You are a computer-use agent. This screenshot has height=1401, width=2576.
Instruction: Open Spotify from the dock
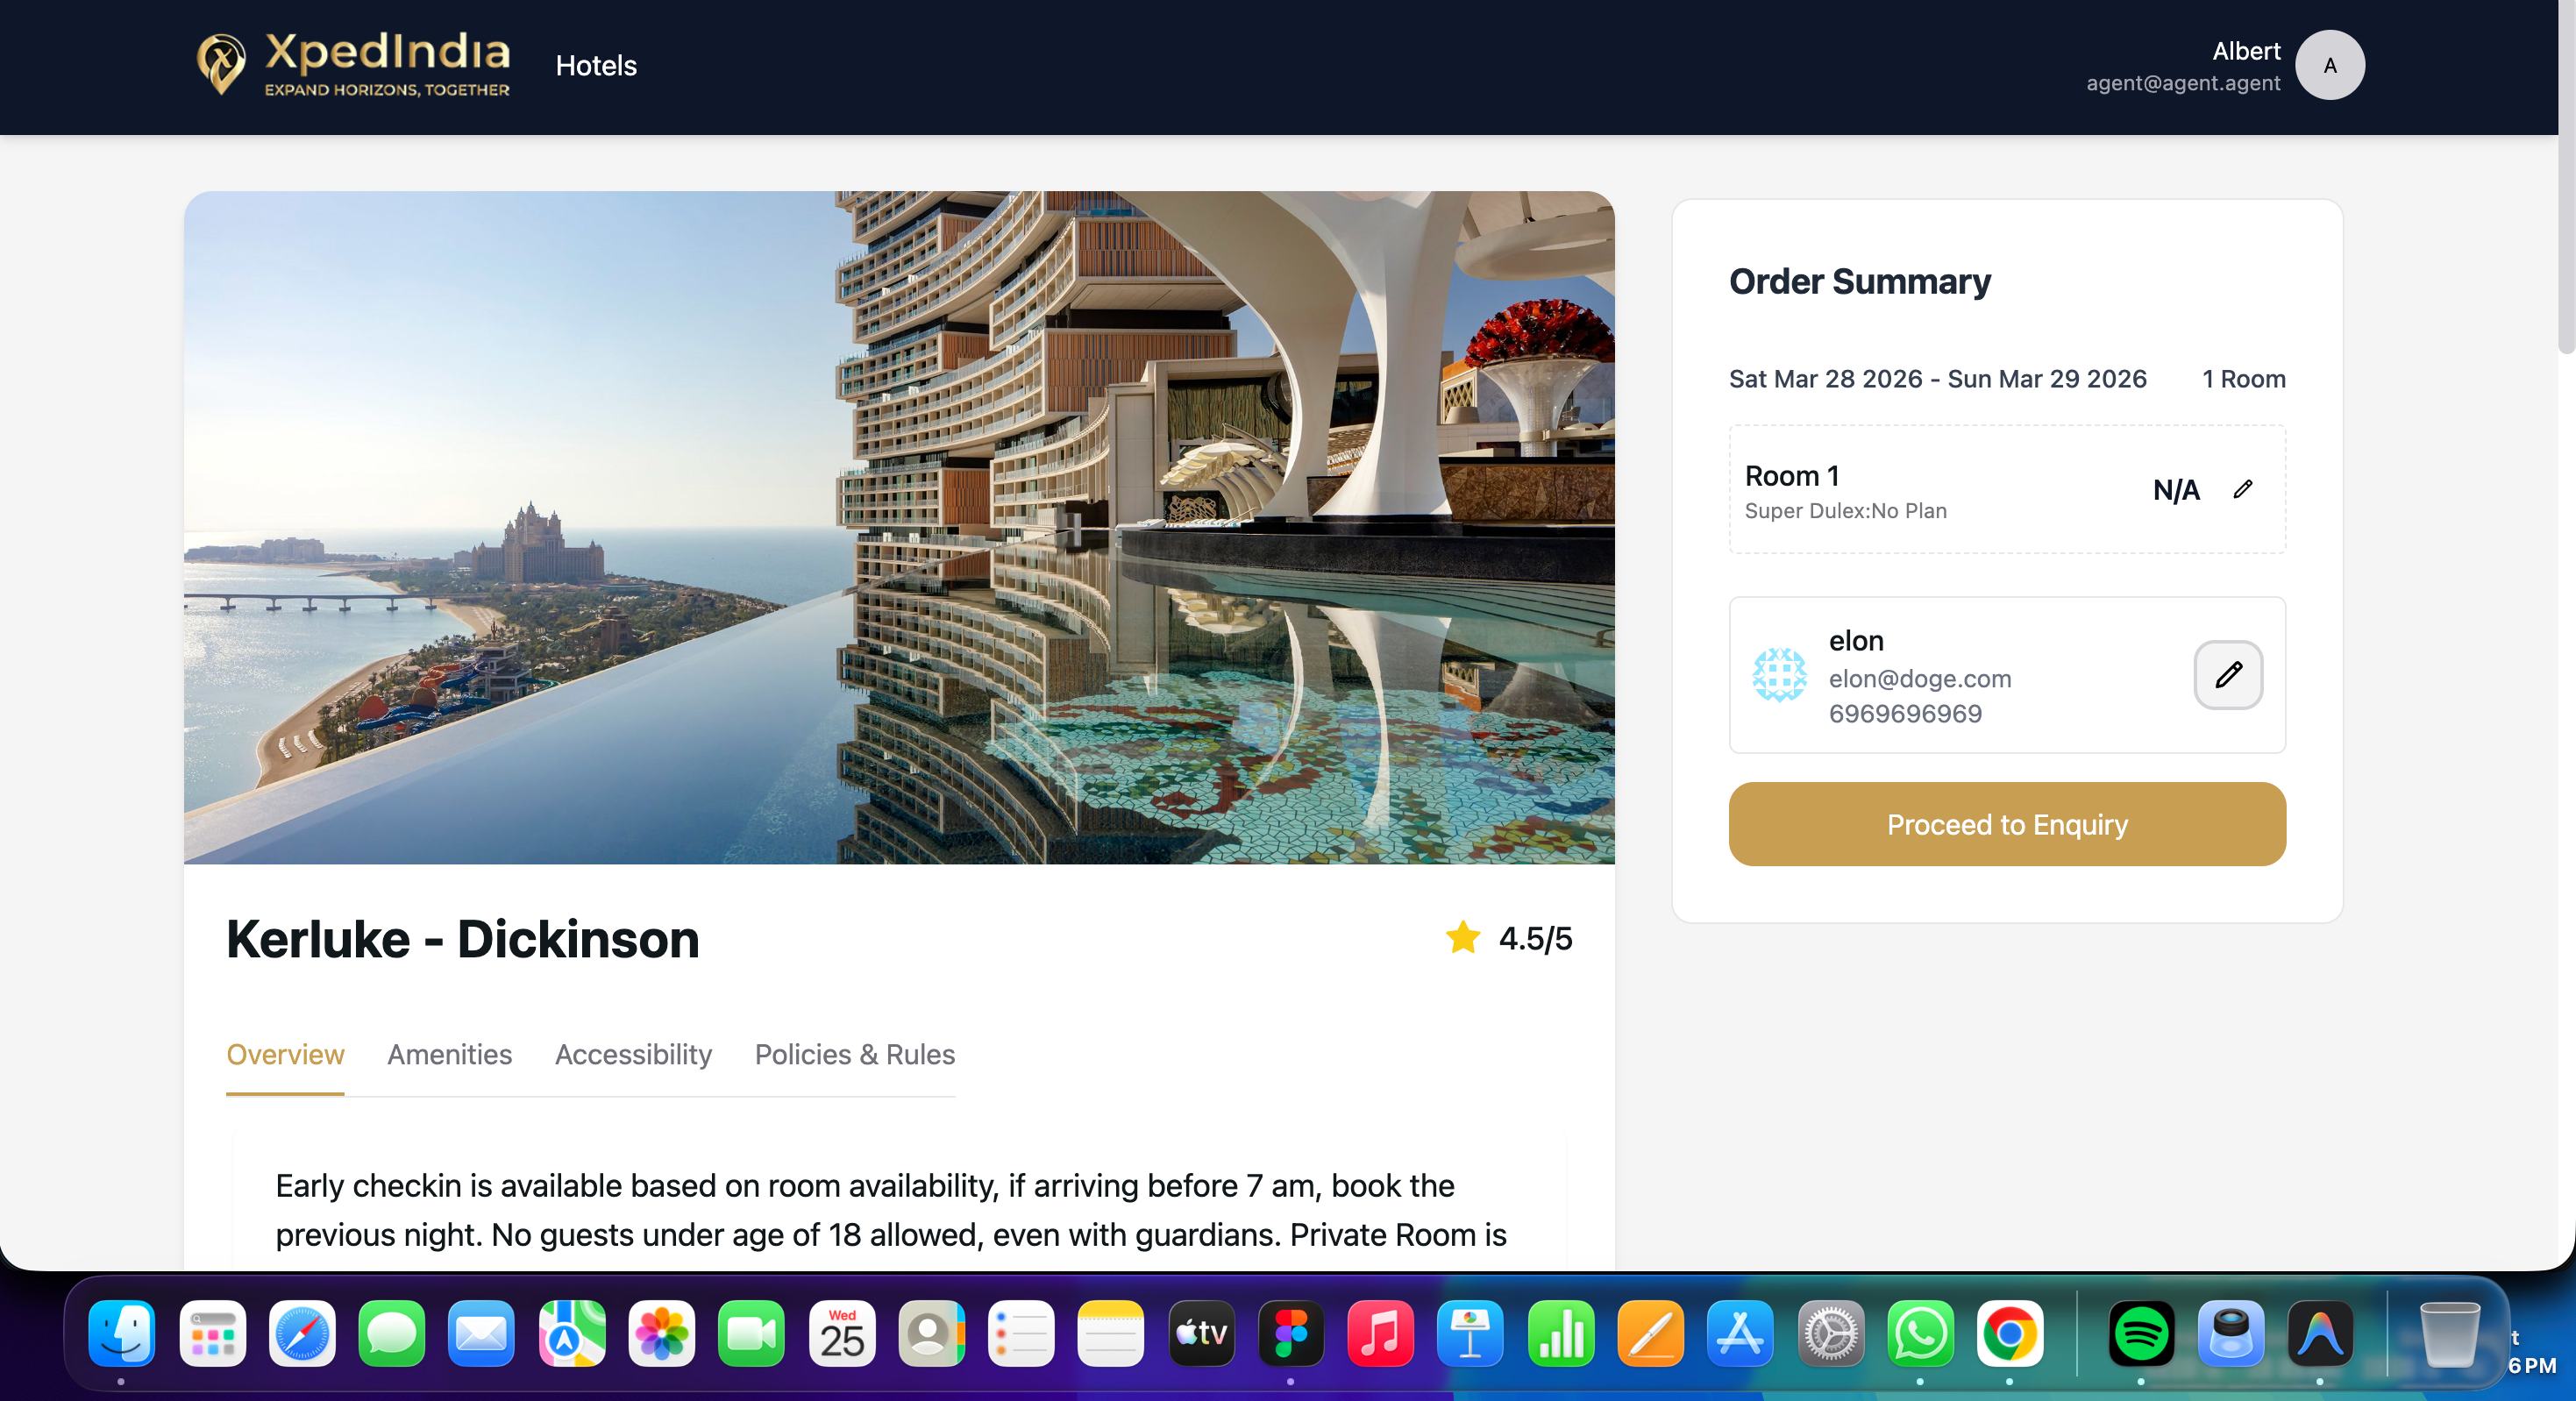point(2141,1333)
